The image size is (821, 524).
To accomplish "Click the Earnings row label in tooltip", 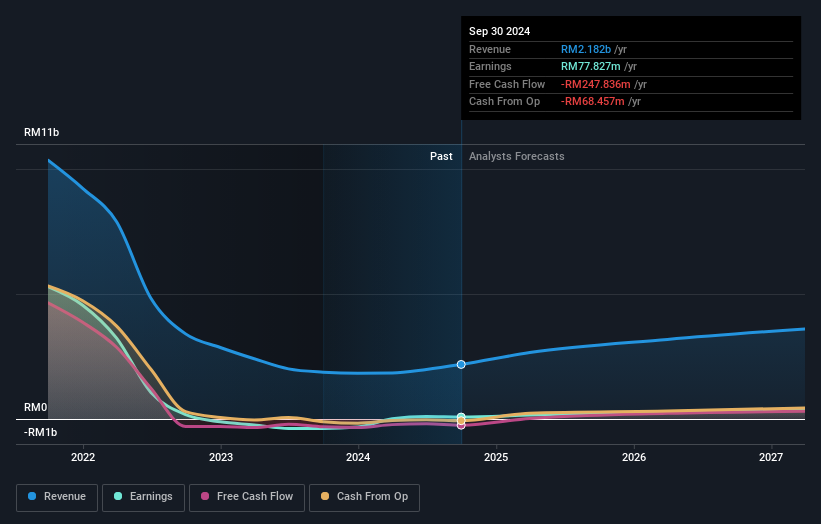I will pyautogui.click(x=490, y=66).
